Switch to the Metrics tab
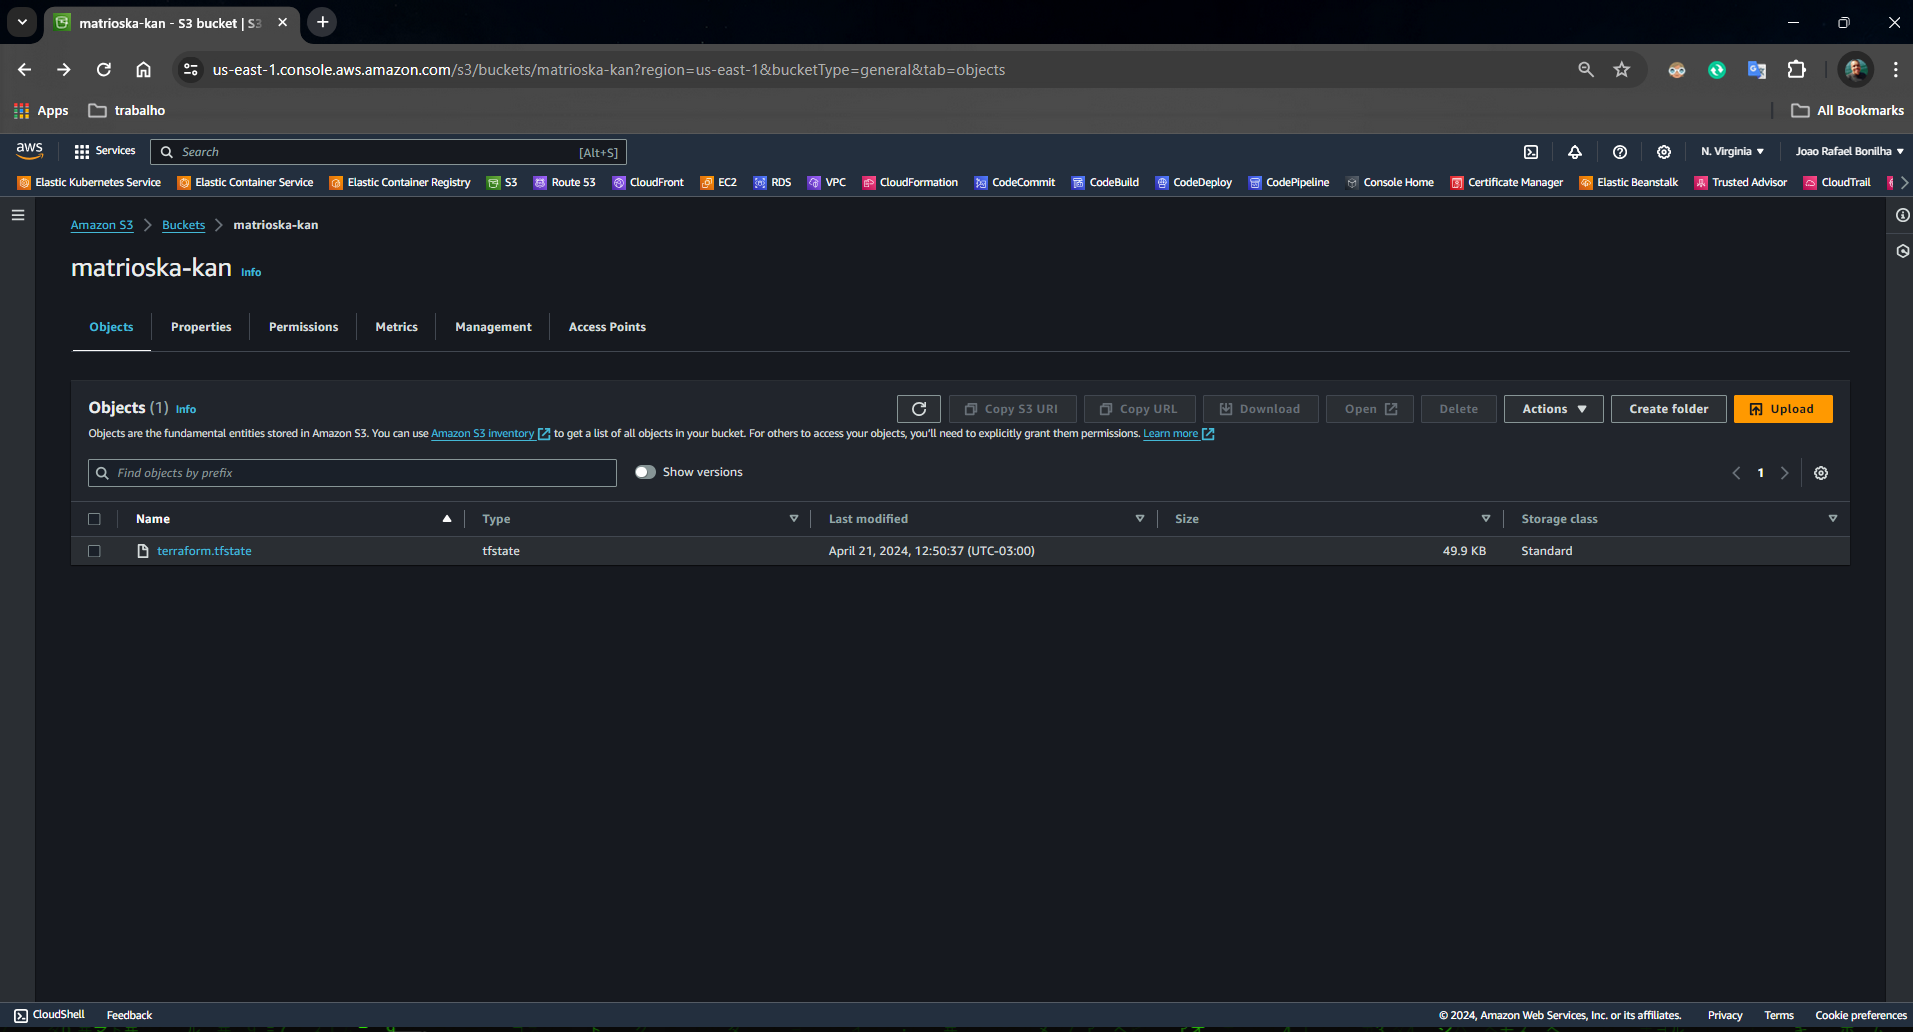The image size is (1913, 1032). (x=397, y=327)
